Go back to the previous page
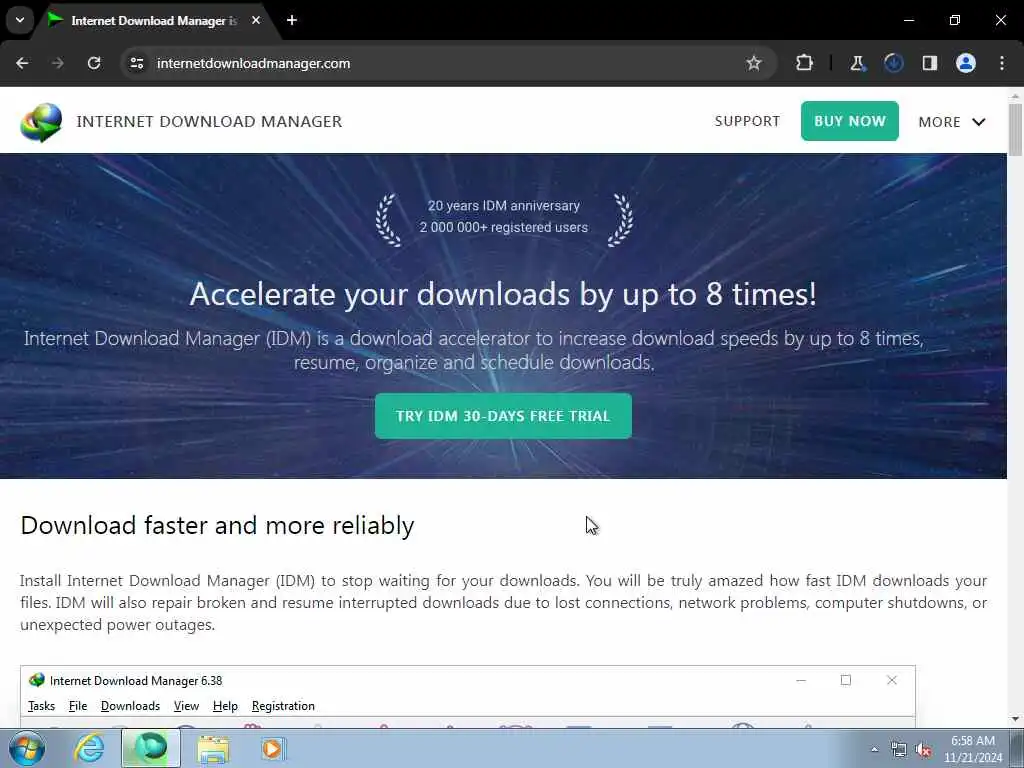Image resolution: width=1024 pixels, height=768 pixels. click(x=22, y=63)
